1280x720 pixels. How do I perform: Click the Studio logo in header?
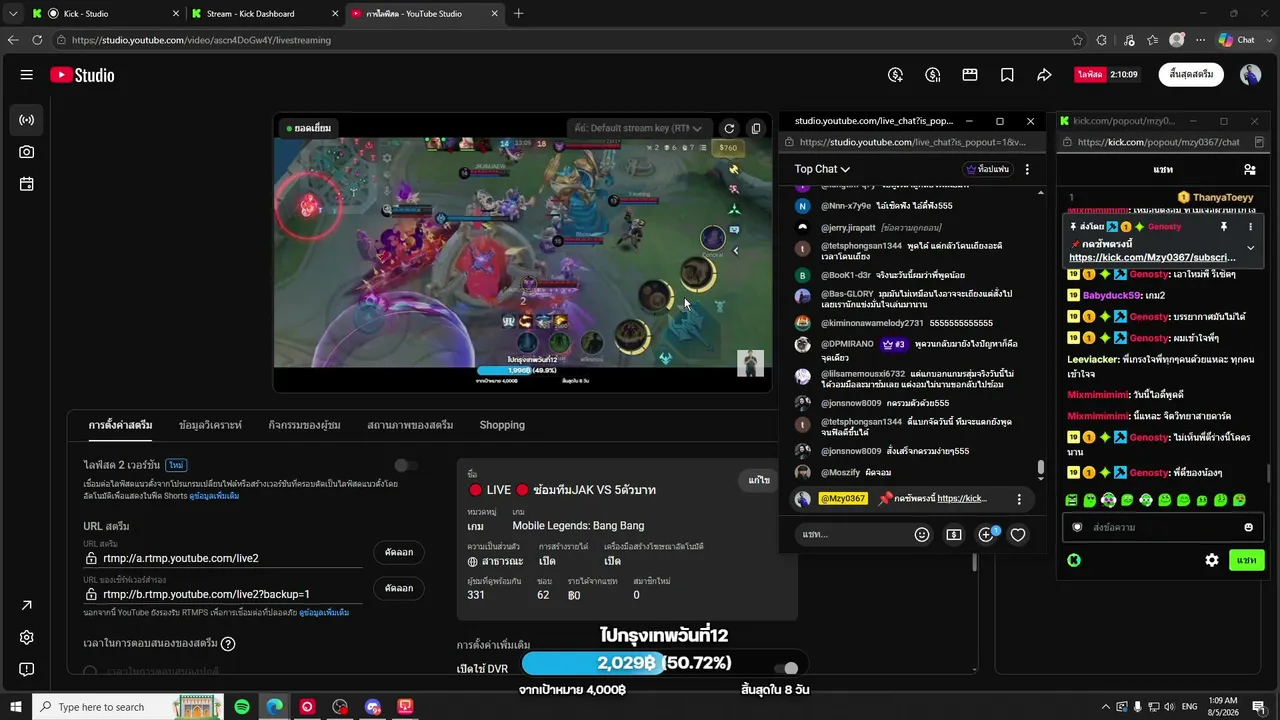pos(82,75)
